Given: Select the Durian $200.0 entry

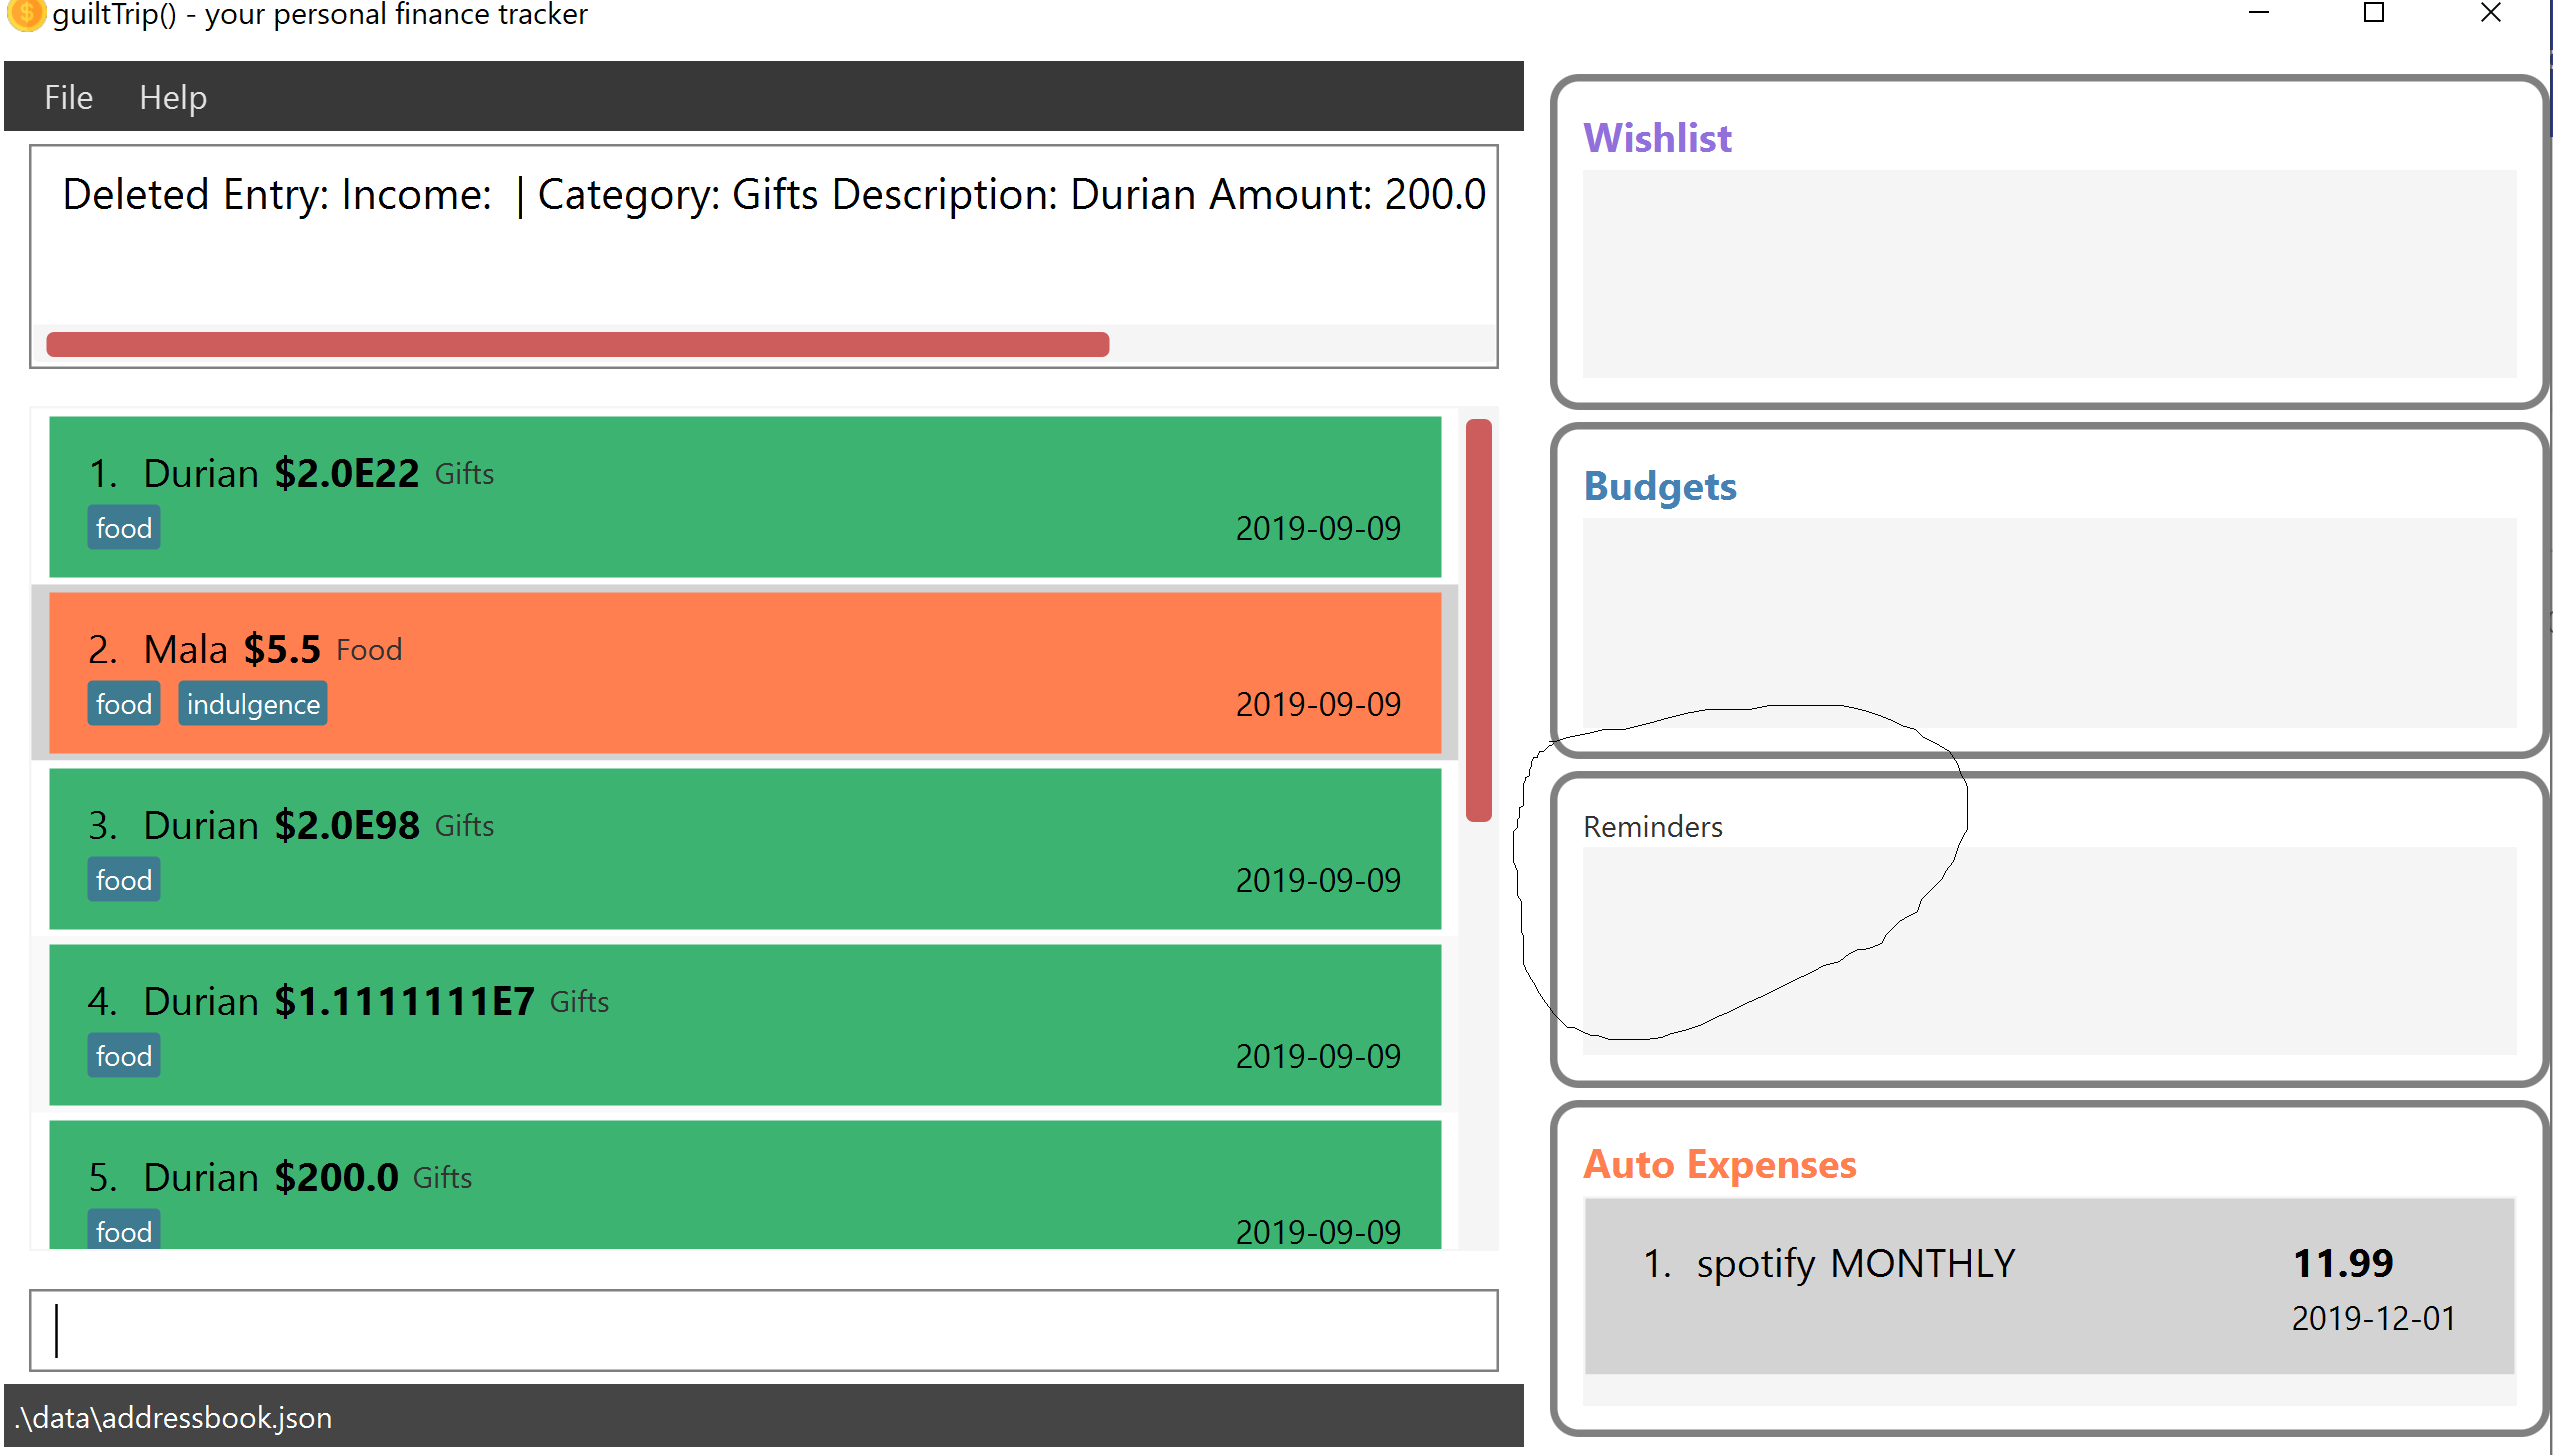Looking at the screenshot, I should click(744, 1185).
